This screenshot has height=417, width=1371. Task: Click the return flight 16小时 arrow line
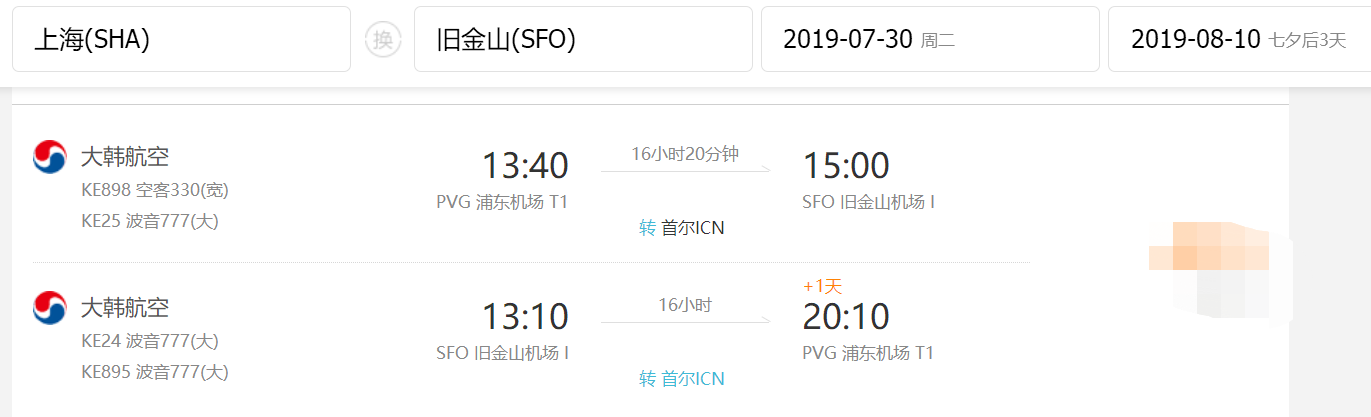(685, 322)
